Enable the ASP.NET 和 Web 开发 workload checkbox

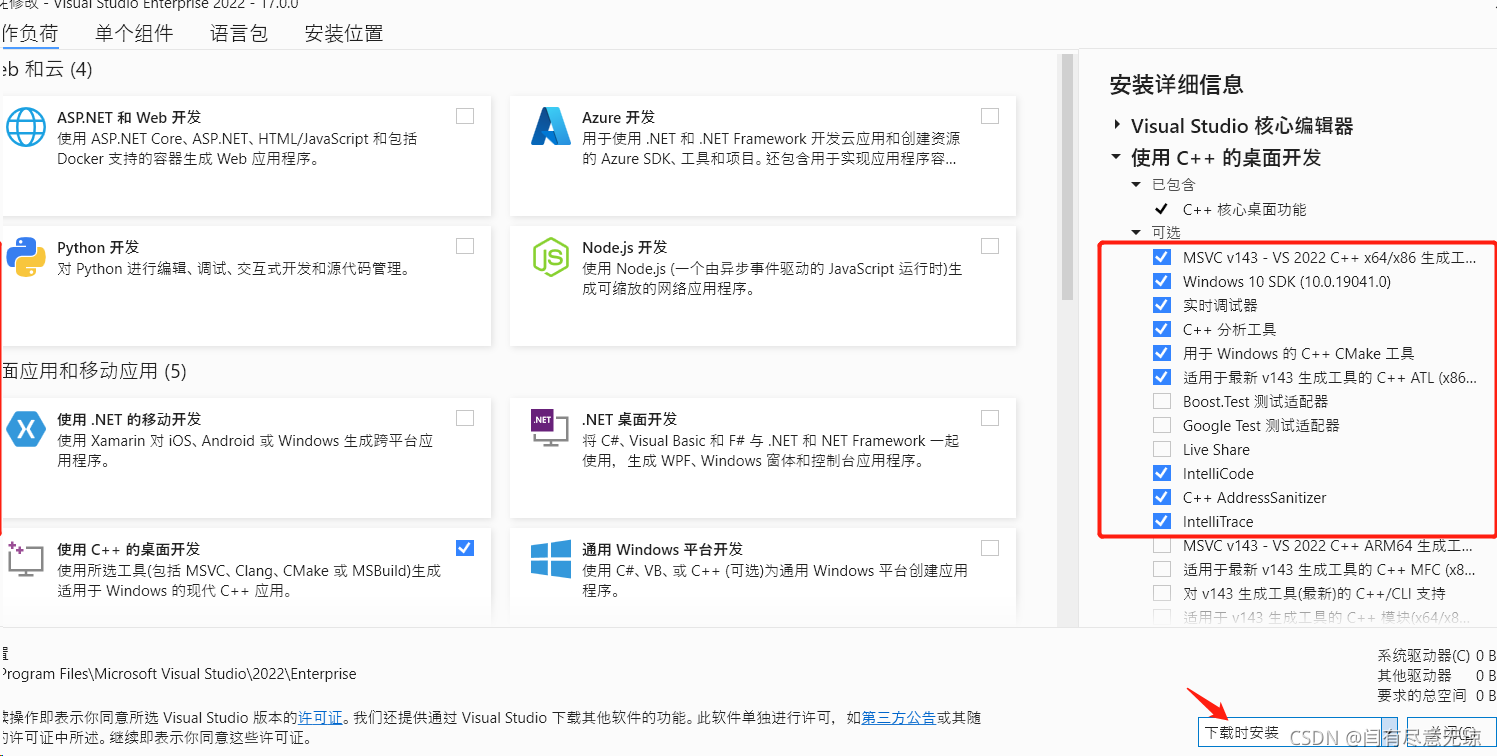(x=465, y=116)
